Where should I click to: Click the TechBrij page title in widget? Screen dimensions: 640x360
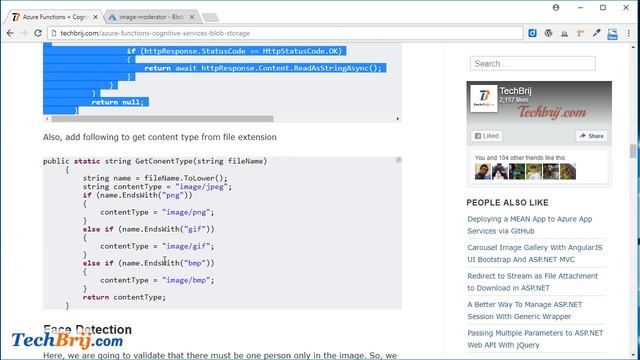click(516, 91)
